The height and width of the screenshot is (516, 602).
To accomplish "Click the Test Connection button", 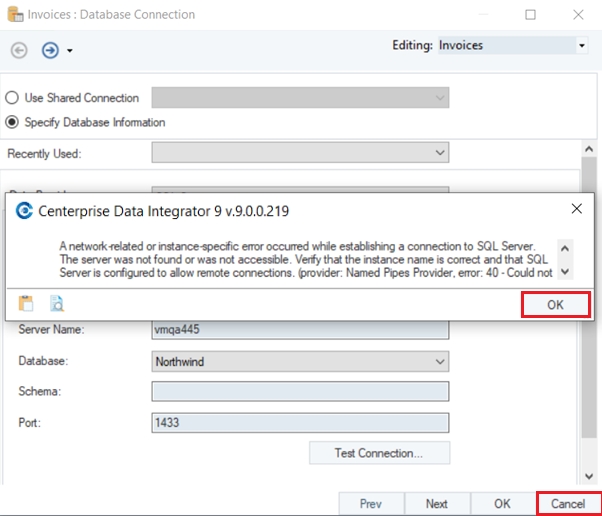I will click(x=379, y=453).
